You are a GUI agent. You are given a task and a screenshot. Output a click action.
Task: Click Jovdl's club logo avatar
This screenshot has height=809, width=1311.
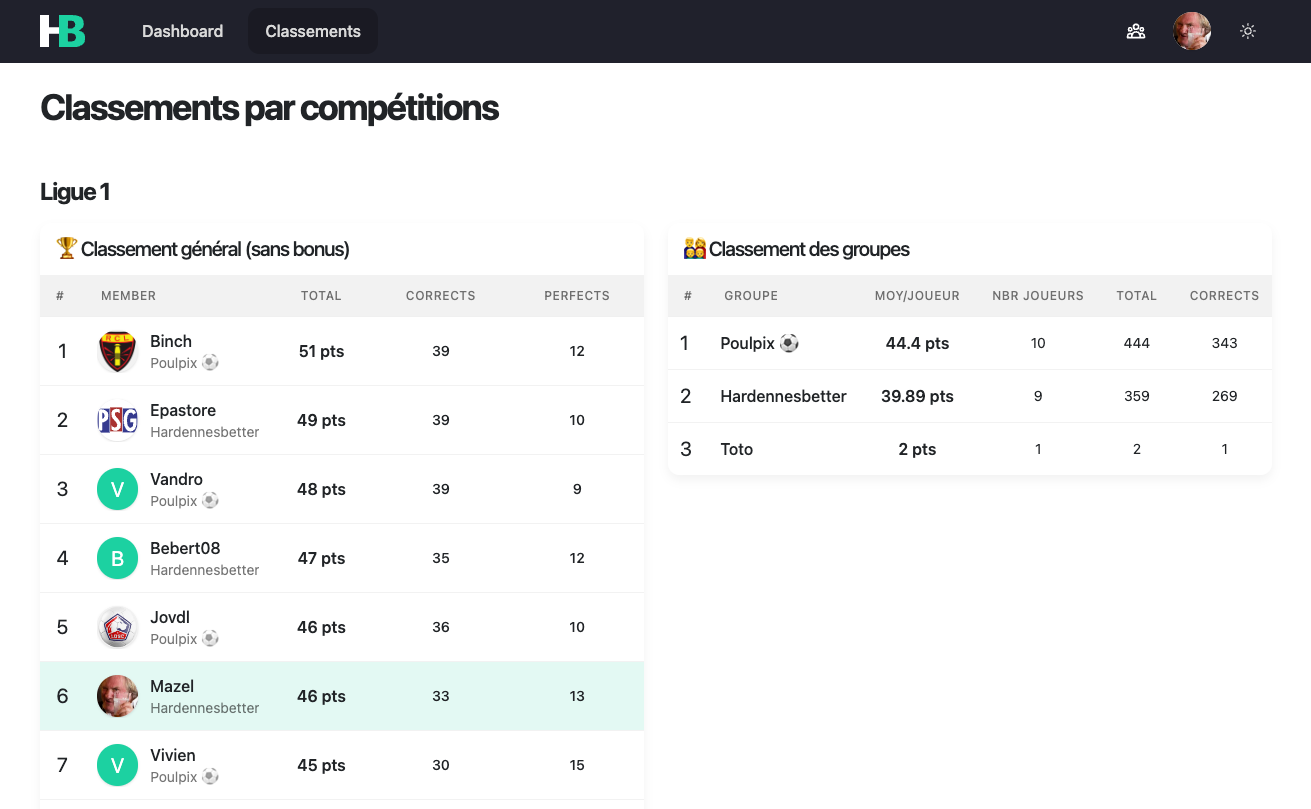coord(117,628)
